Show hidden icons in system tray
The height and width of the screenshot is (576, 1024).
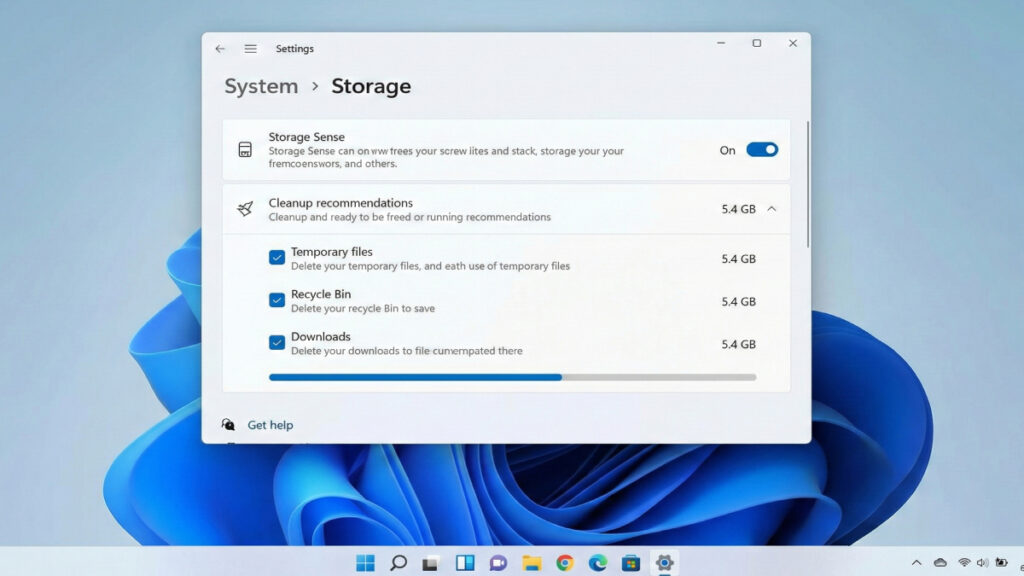pos(916,563)
